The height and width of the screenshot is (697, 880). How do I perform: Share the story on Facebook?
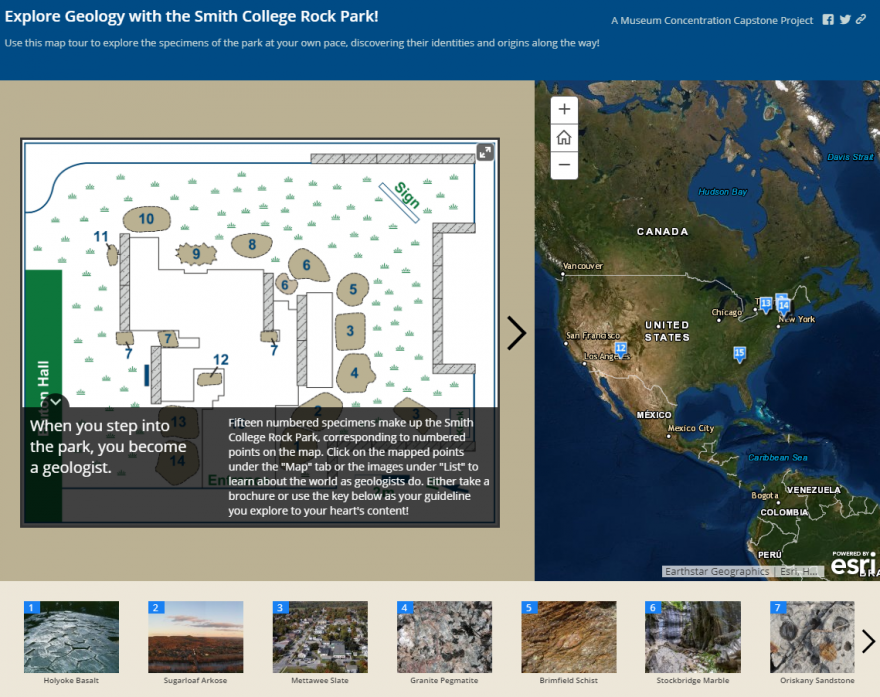(x=828, y=20)
